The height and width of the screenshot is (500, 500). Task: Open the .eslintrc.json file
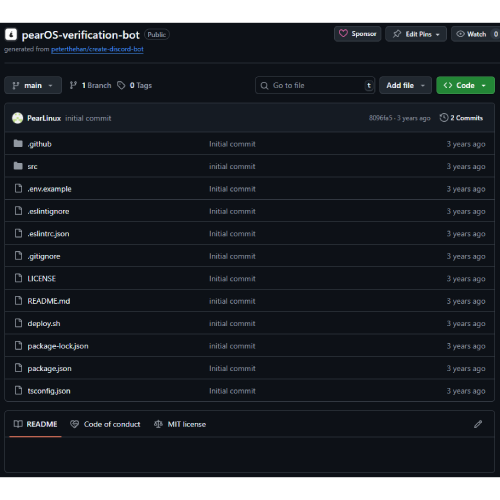click(48, 234)
